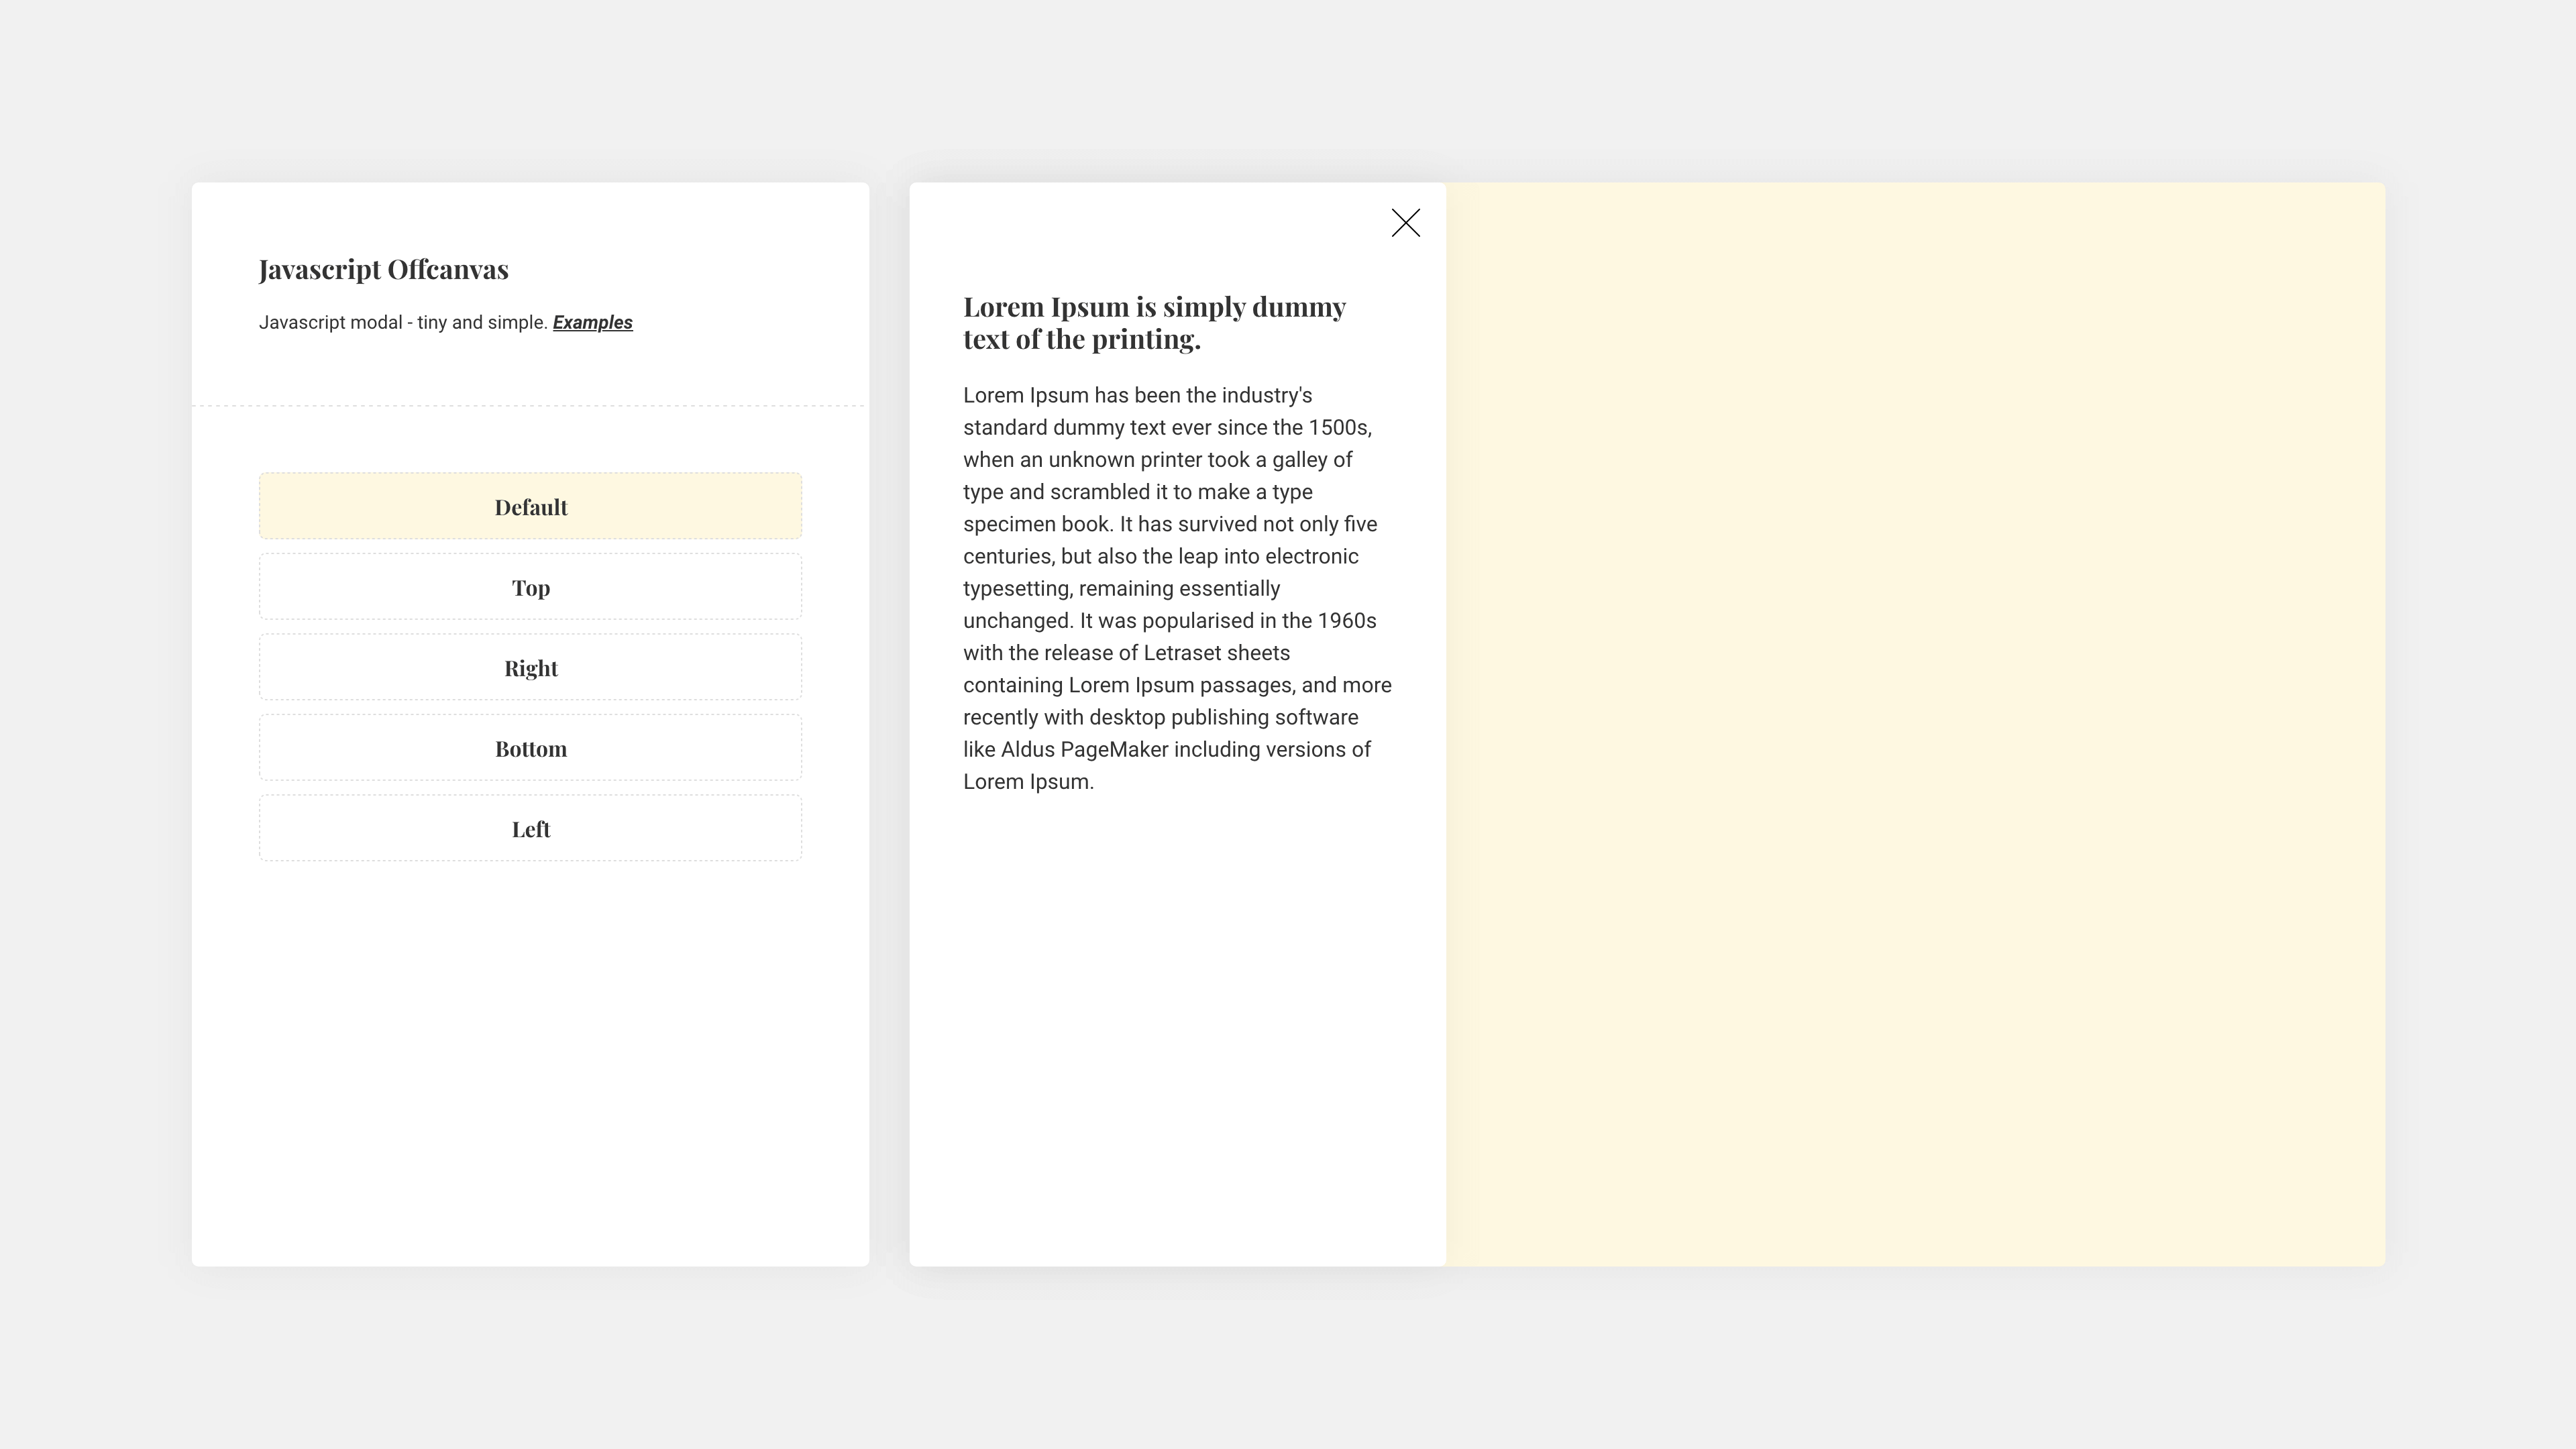Click the 'Javascript Offcanvas' title
The width and height of the screenshot is (2576, 1449).
tap(383, 270)
